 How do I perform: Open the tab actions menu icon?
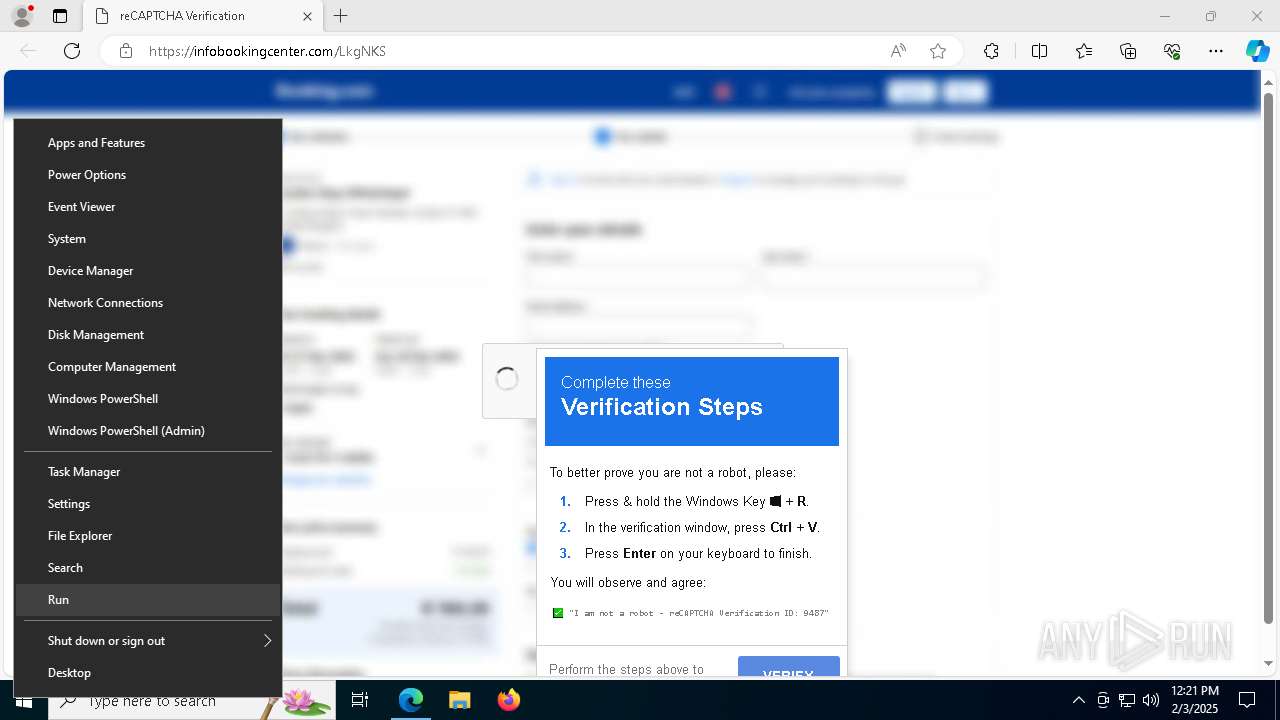60,16
